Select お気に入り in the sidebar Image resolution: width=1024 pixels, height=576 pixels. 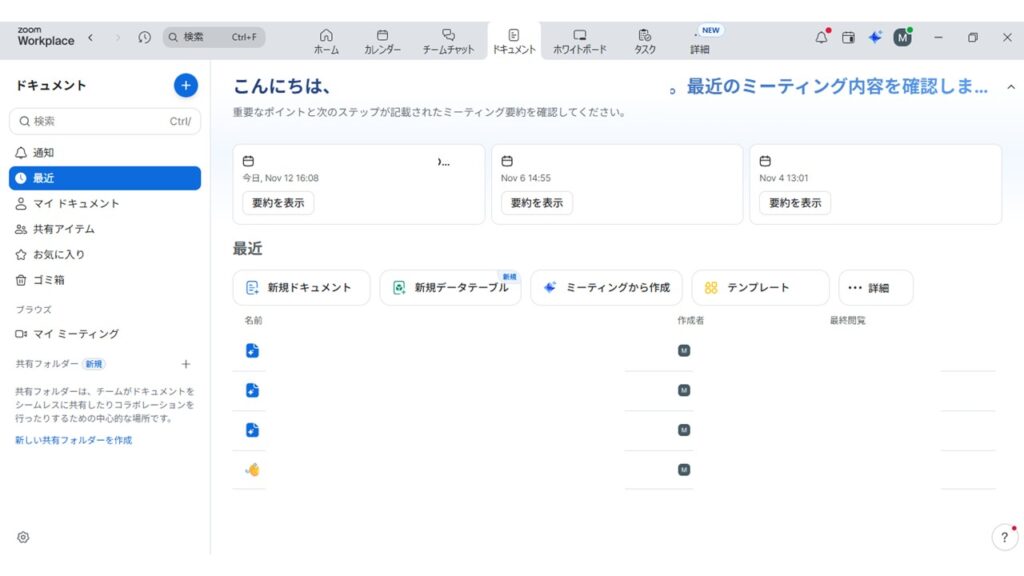[59, 255]
